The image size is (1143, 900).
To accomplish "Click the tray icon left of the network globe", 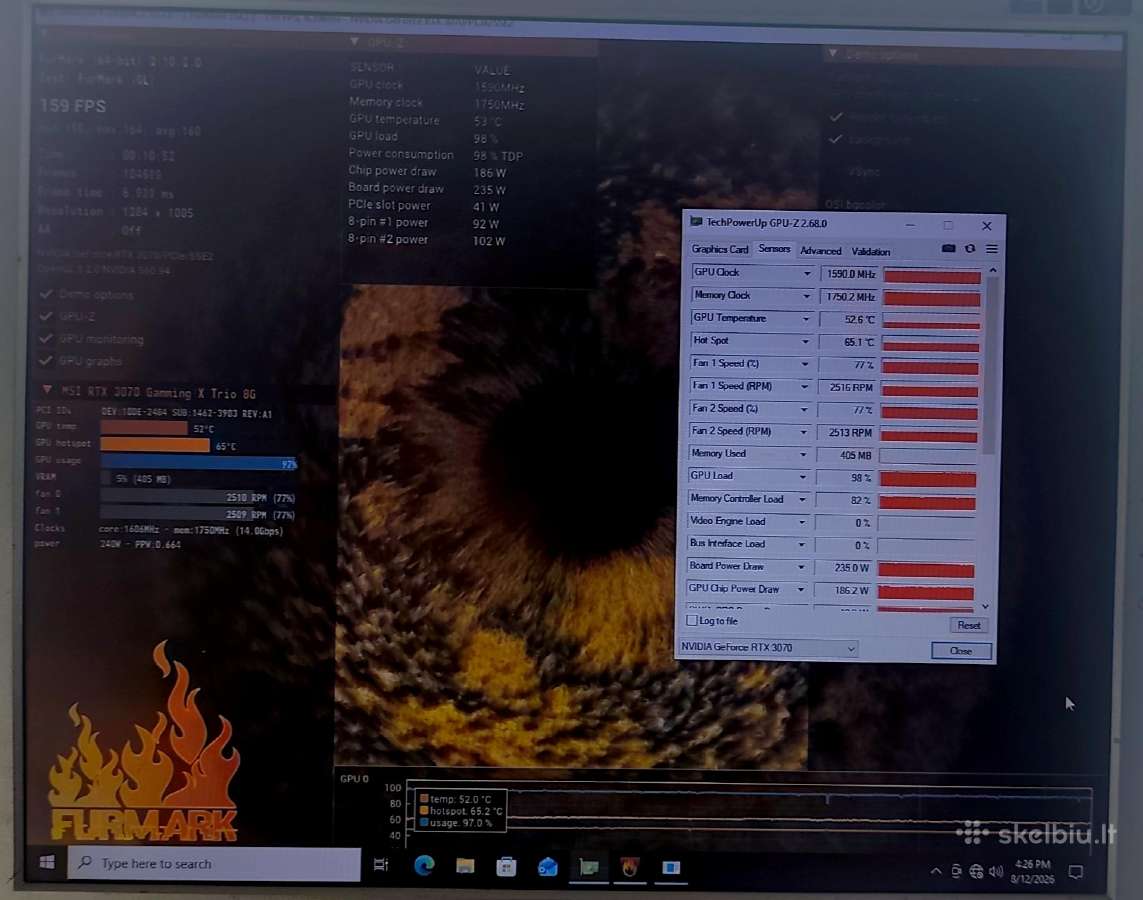I will pyautogui.click(x=956, y=872).
